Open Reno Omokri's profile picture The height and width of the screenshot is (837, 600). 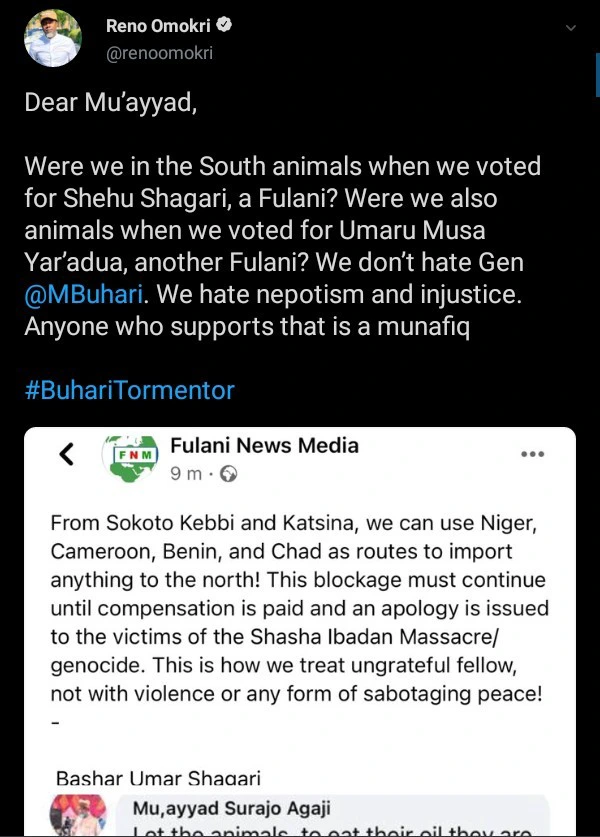(x=53, y=39)
